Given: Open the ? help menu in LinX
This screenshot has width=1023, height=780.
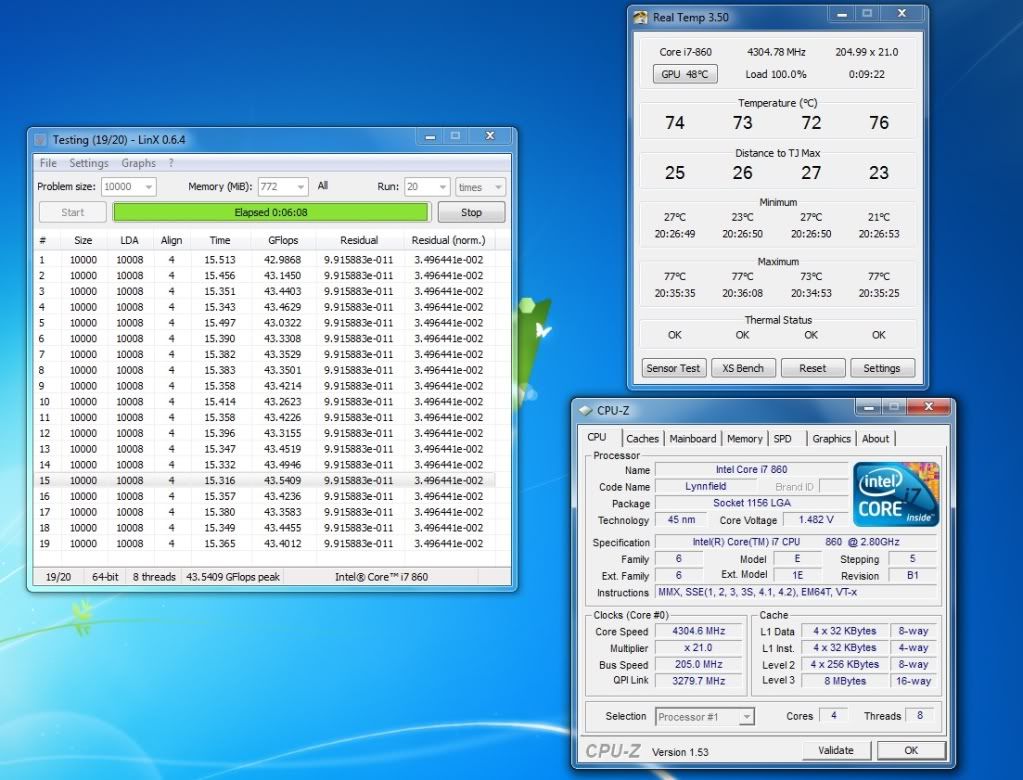Looking at the screenshot, I should [x=171, y=163].
